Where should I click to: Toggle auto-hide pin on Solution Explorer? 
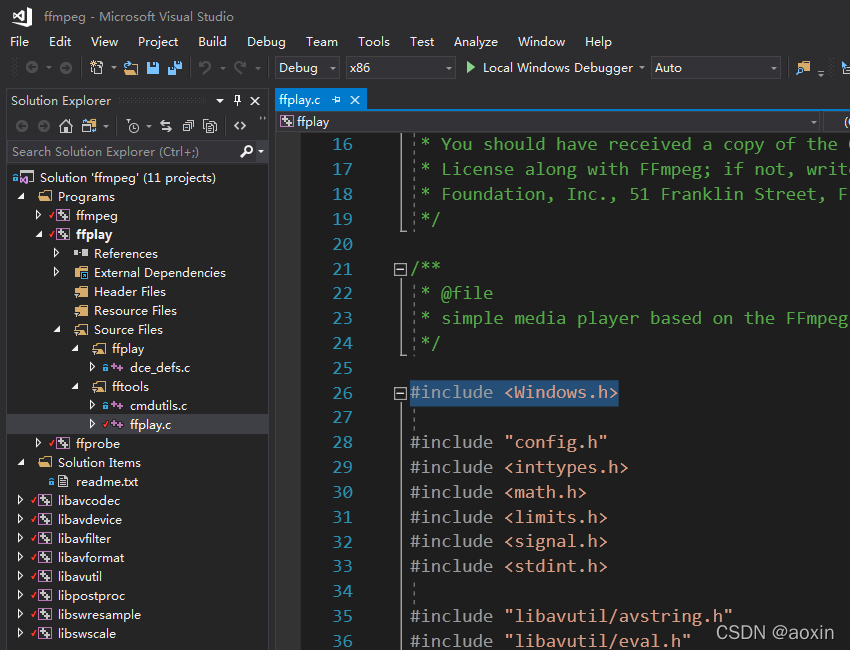237,100
